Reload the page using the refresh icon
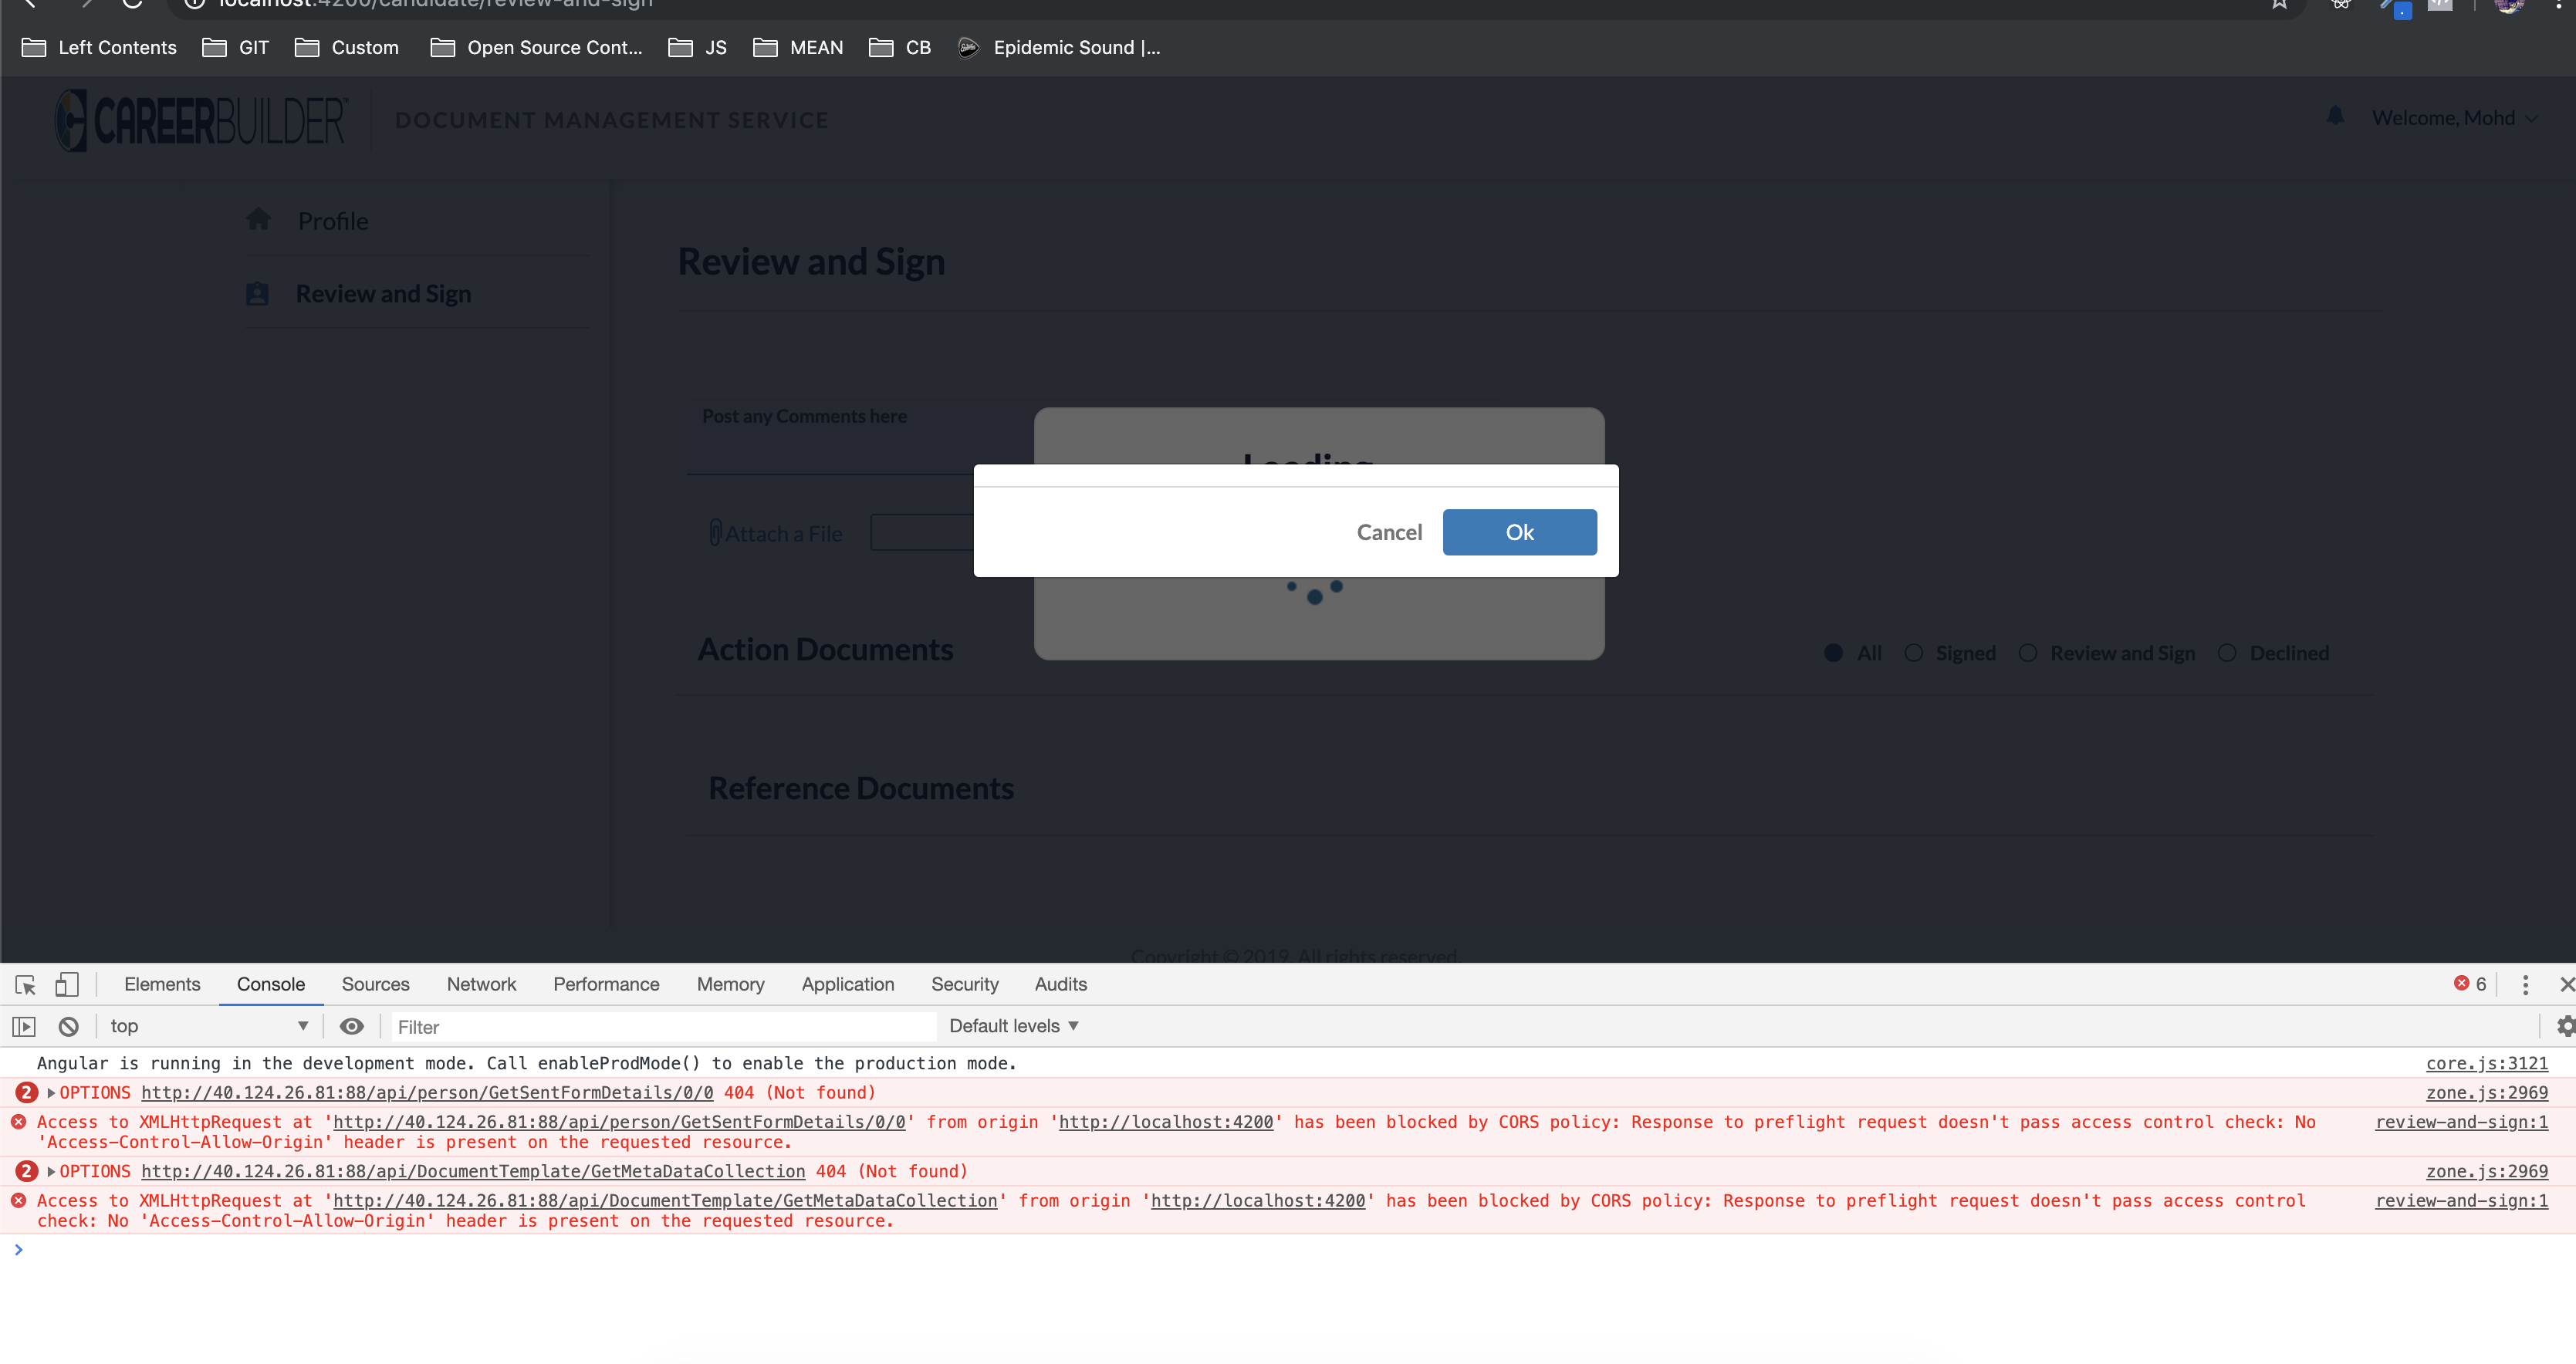The image size is (2576, 1364). point(132,4)
